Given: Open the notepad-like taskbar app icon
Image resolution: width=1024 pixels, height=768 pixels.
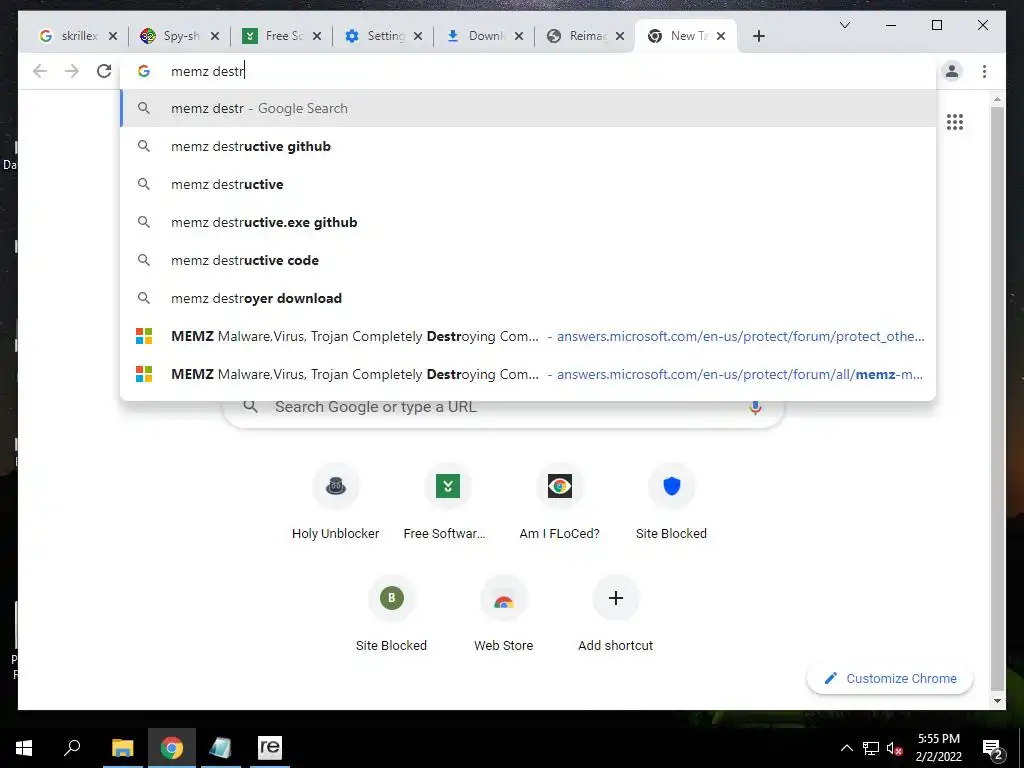Looking at the screenshot, I should (220, 748).
